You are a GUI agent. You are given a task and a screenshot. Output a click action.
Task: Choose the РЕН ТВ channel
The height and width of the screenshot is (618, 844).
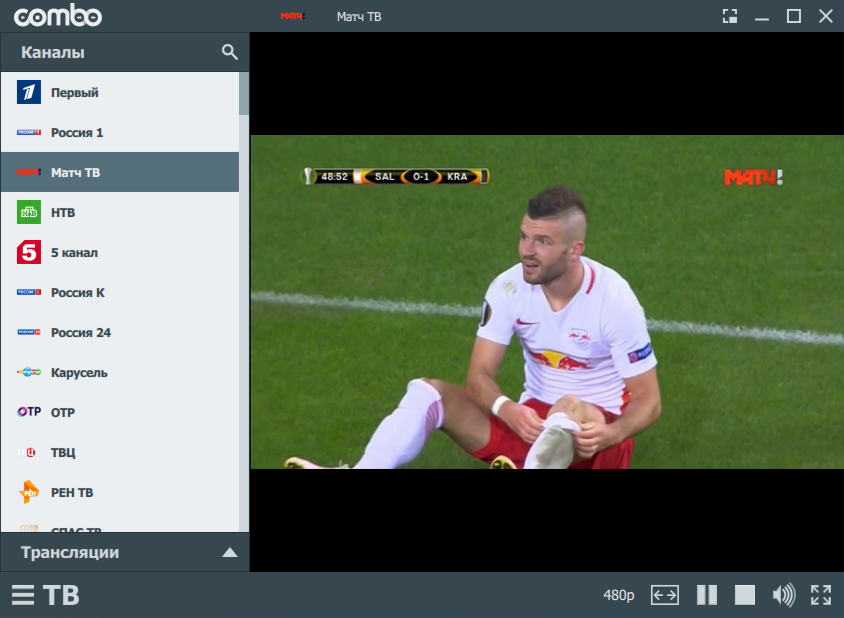point(72,493)
